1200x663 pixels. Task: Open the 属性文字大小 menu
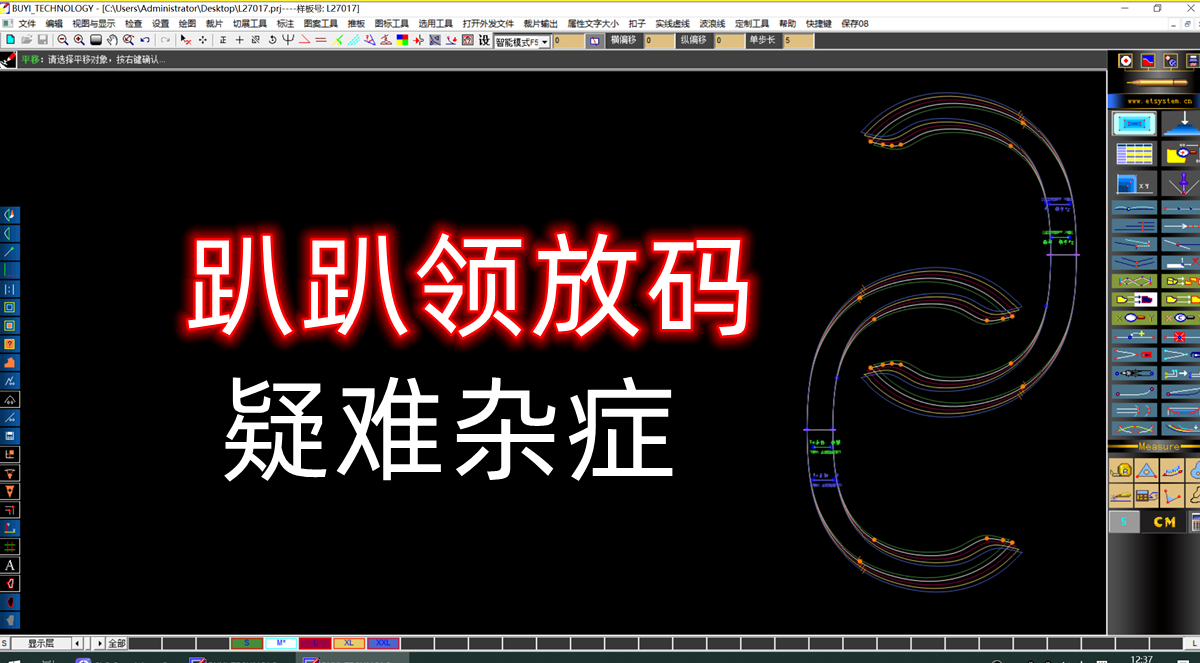click(x=593, y=23)
